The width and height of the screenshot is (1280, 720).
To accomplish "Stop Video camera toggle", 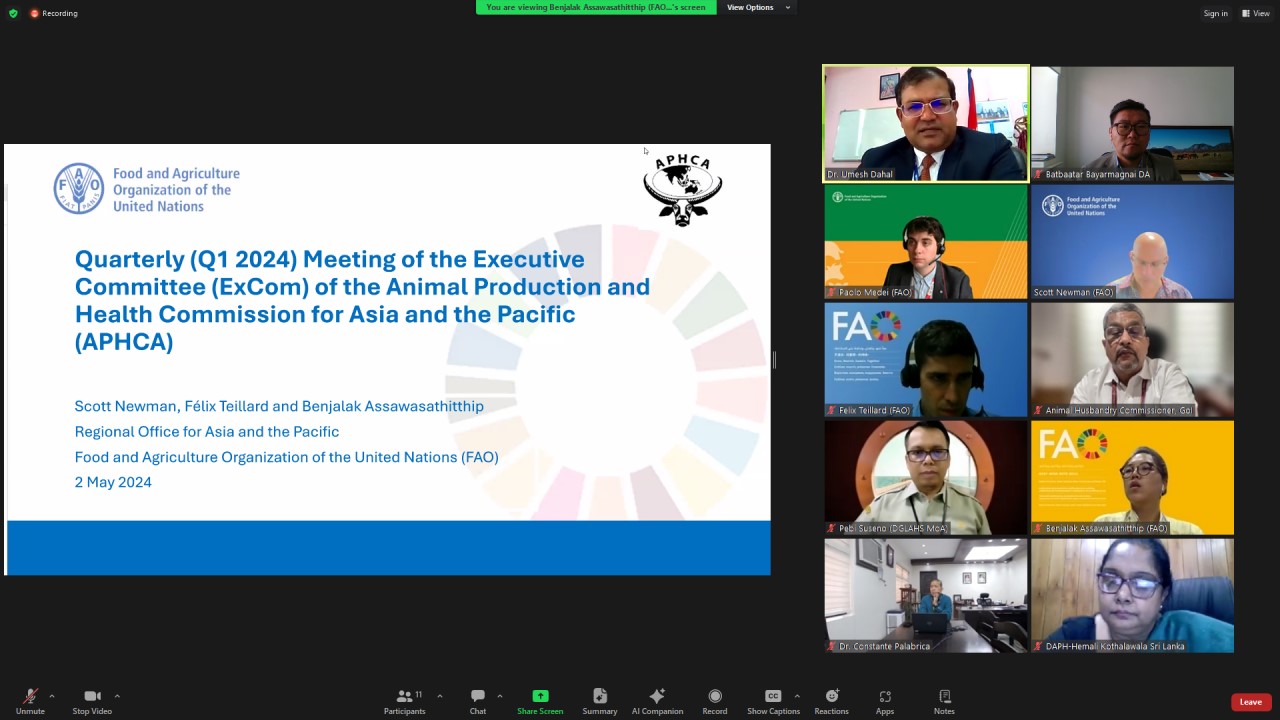I will tap(92, 701).
